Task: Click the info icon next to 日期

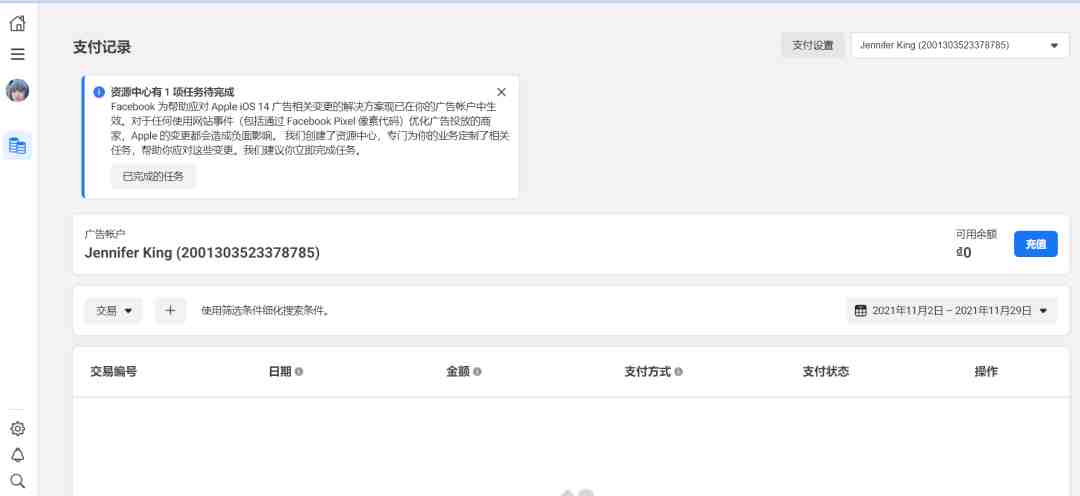Action: point(299,371)
